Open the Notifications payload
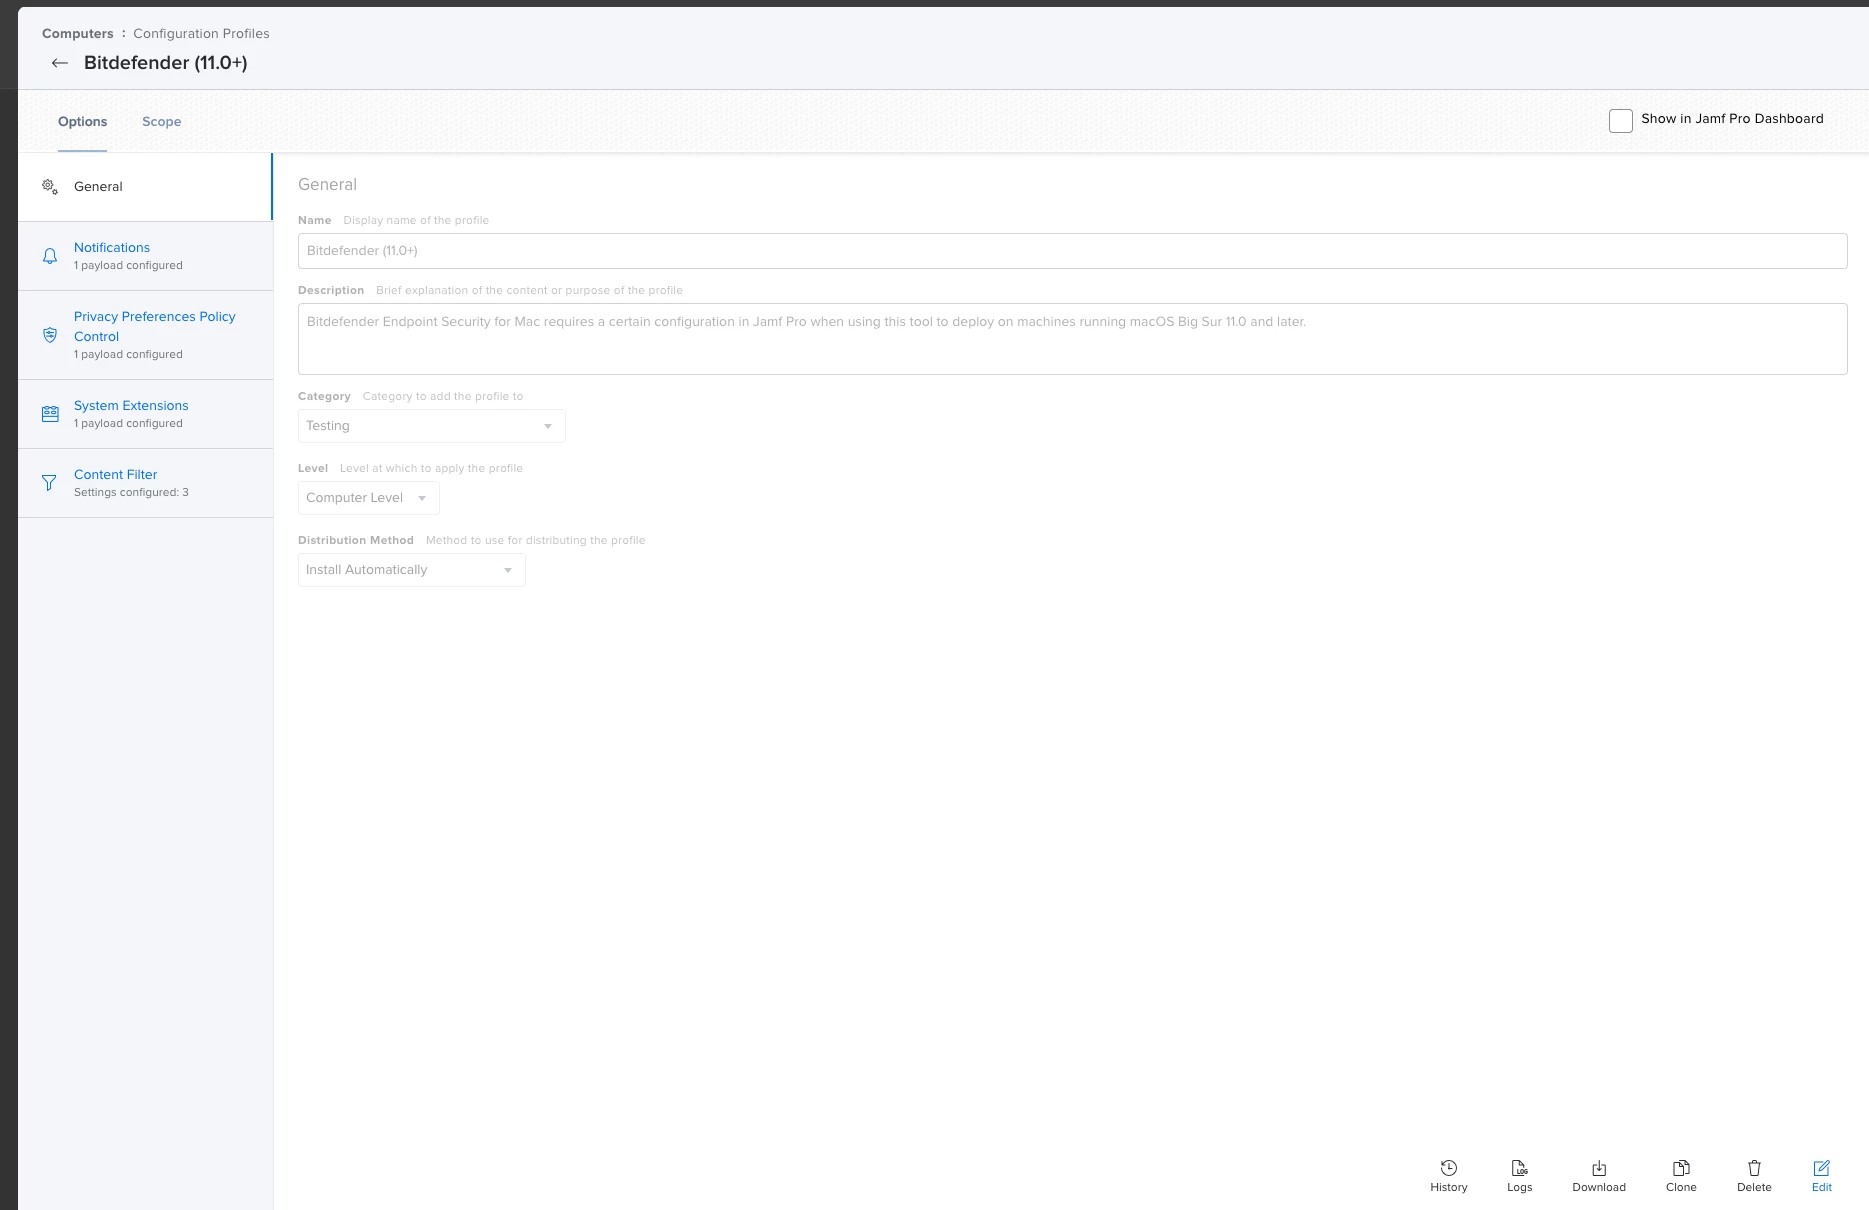Viewport: 1869px width, 1210px height. (145, 256)
